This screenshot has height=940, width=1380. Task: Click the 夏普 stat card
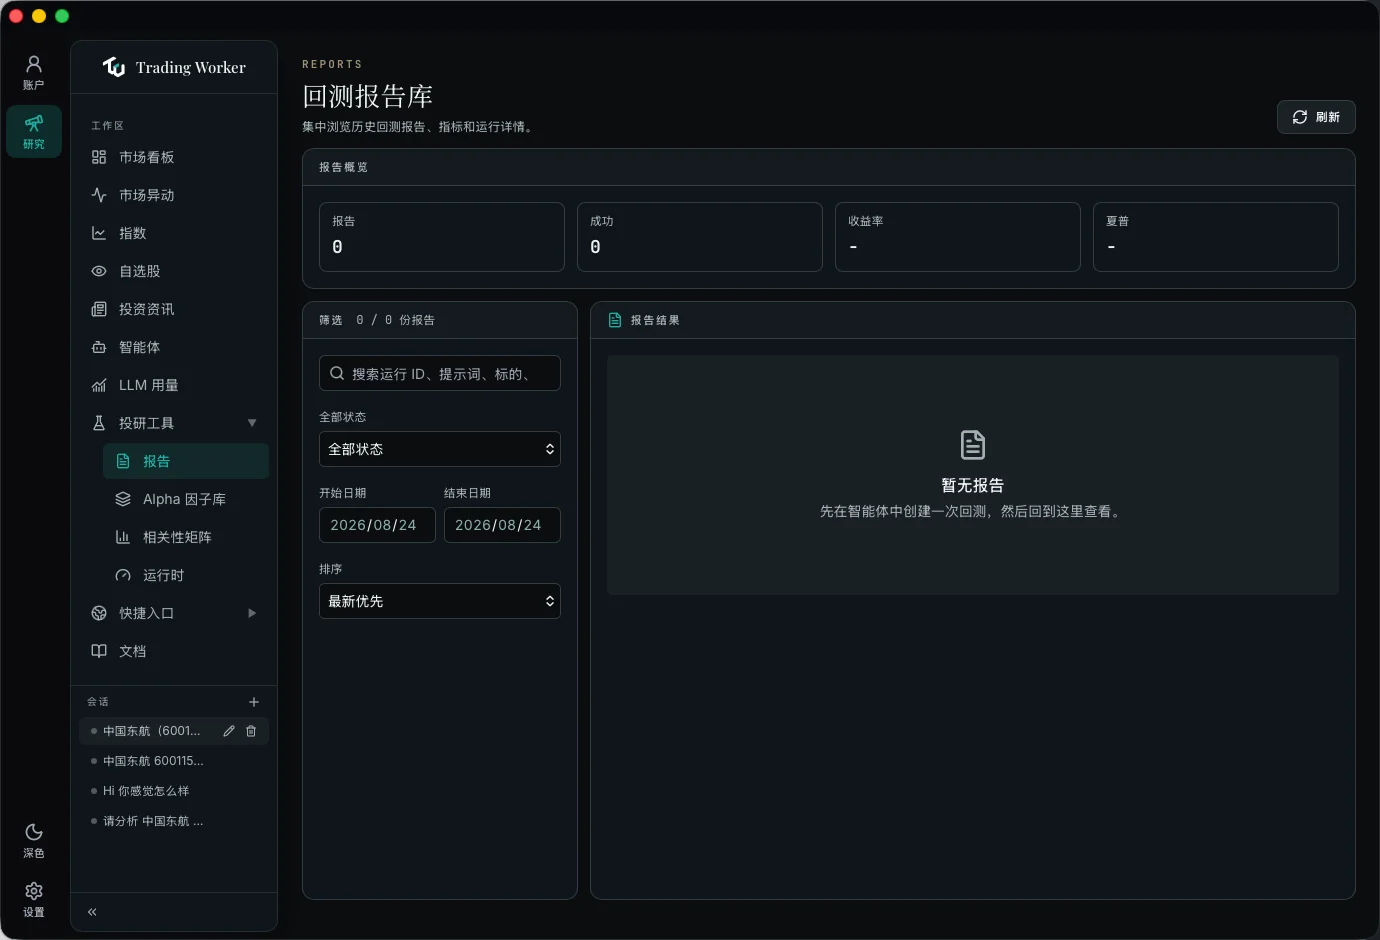[1216, 237]
